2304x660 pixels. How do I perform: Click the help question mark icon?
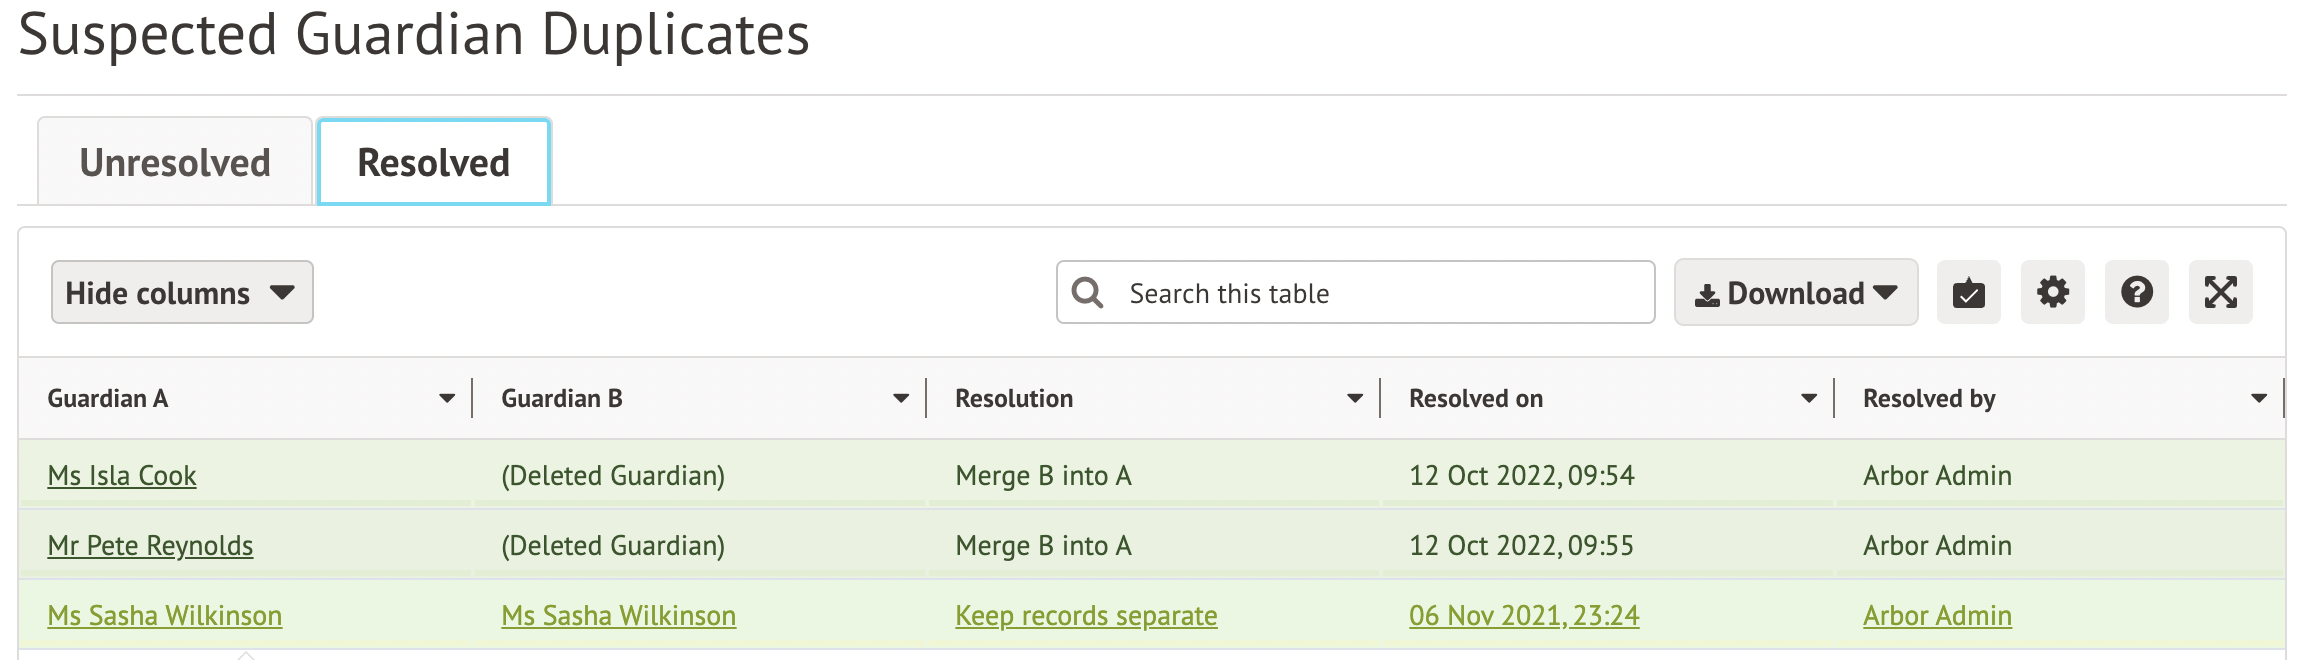[2136, 293]
